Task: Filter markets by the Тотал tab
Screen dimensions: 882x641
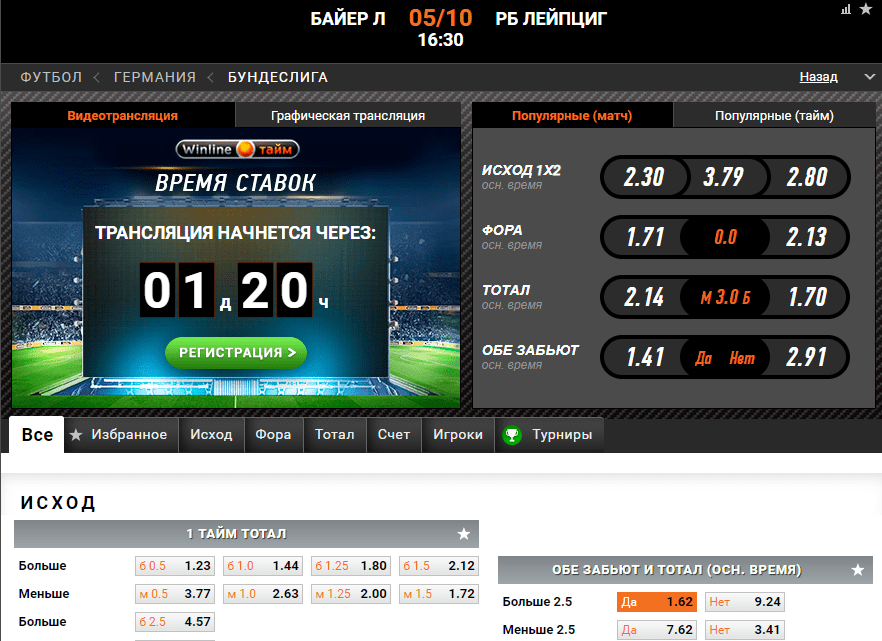Action: pos(335,435)
